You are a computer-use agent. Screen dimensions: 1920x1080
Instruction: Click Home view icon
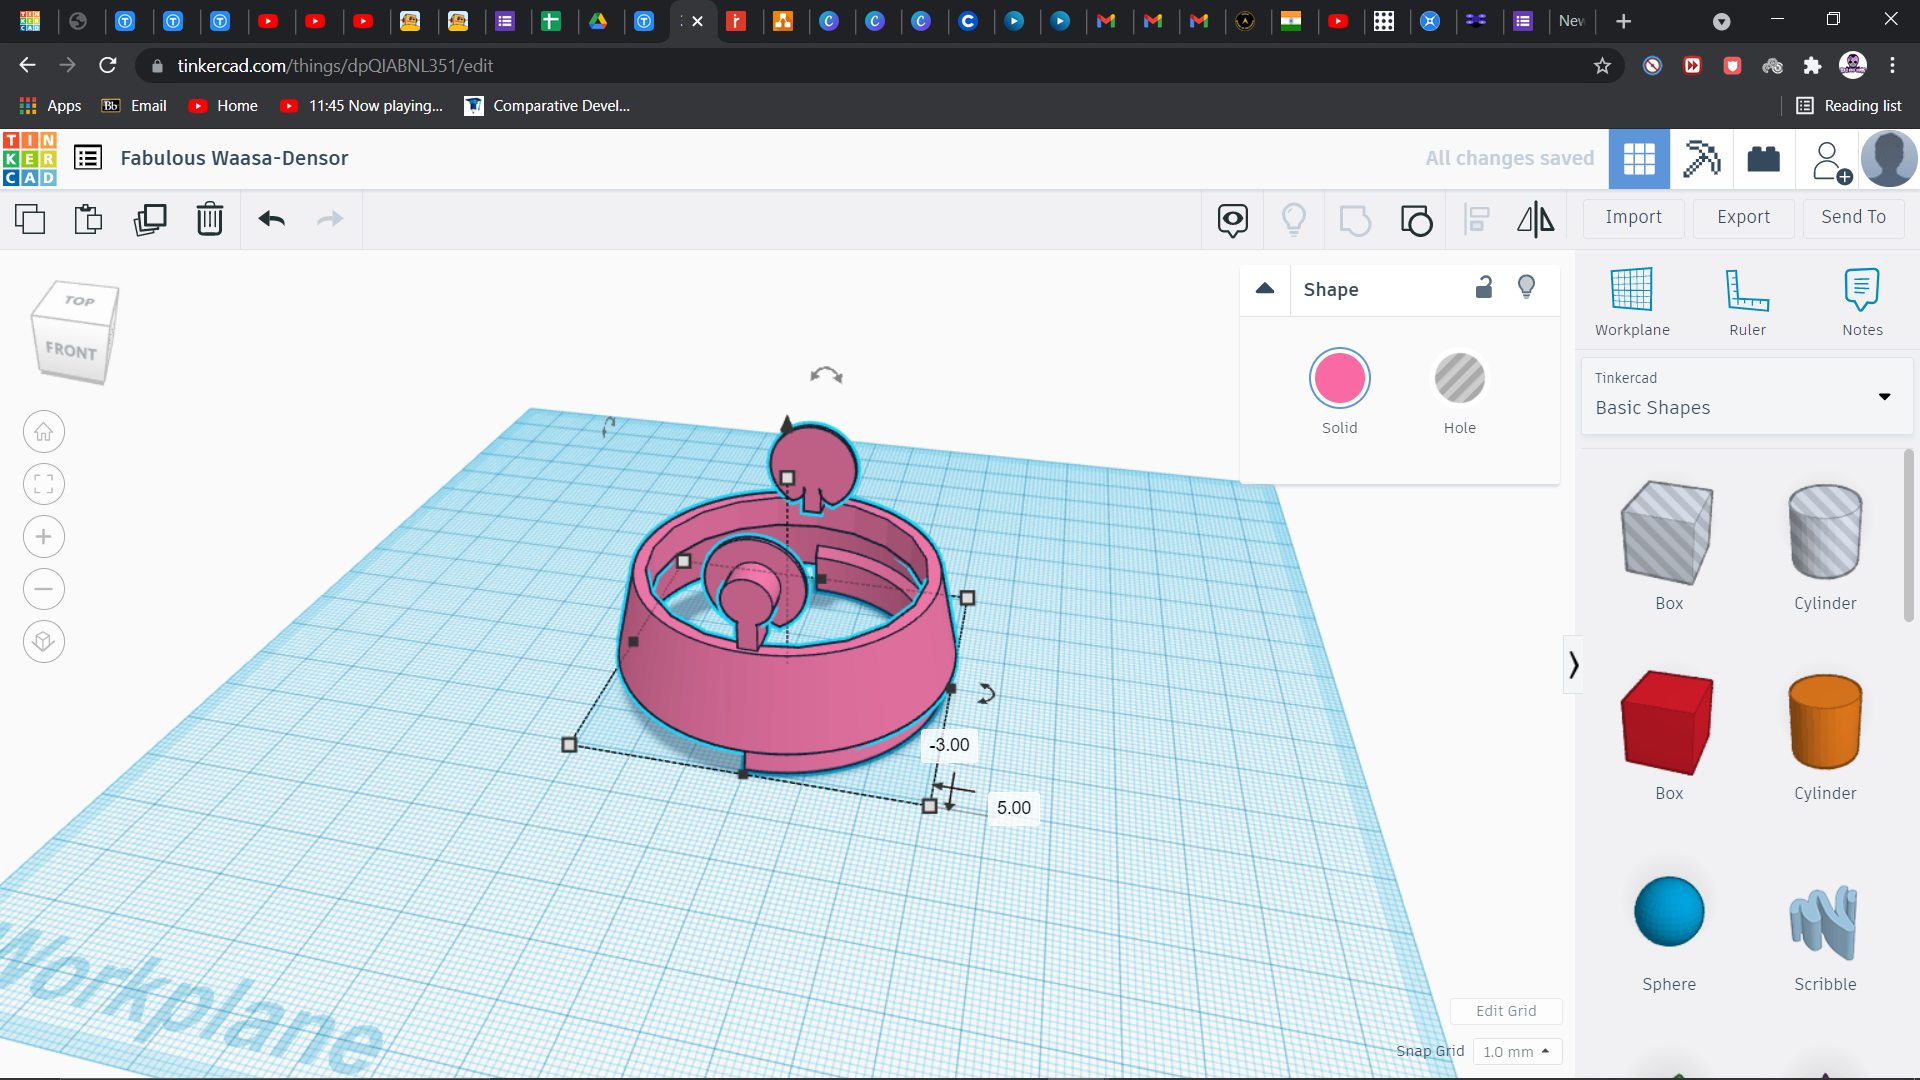pyautogui.click(x=44, y=432)
